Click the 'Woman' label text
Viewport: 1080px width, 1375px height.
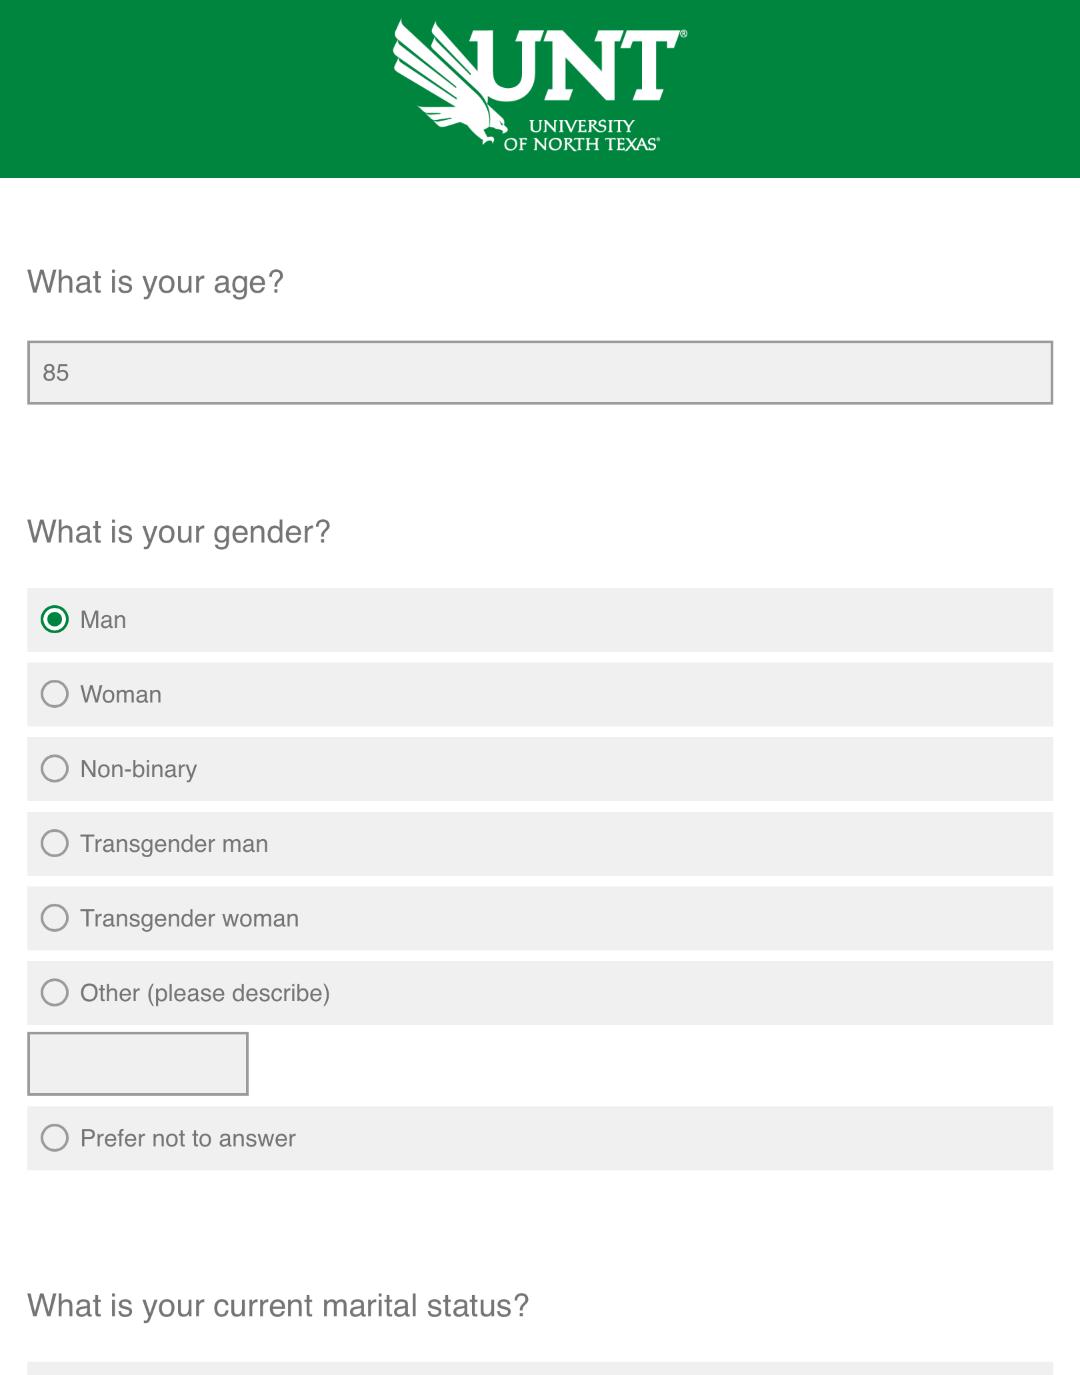121,694
